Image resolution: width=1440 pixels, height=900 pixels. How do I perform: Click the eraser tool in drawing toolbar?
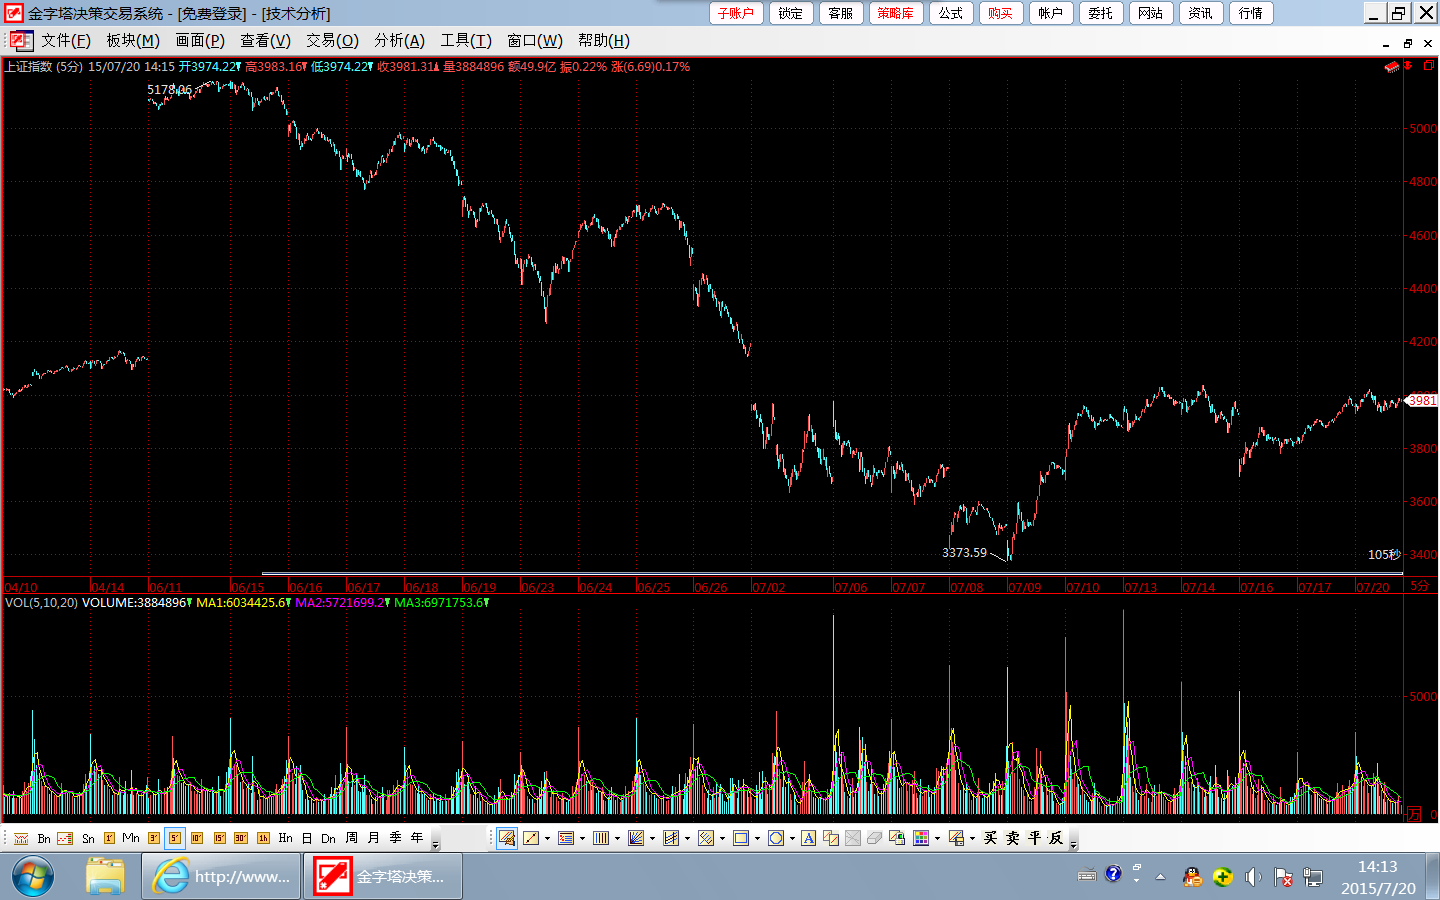coord(874,838)
